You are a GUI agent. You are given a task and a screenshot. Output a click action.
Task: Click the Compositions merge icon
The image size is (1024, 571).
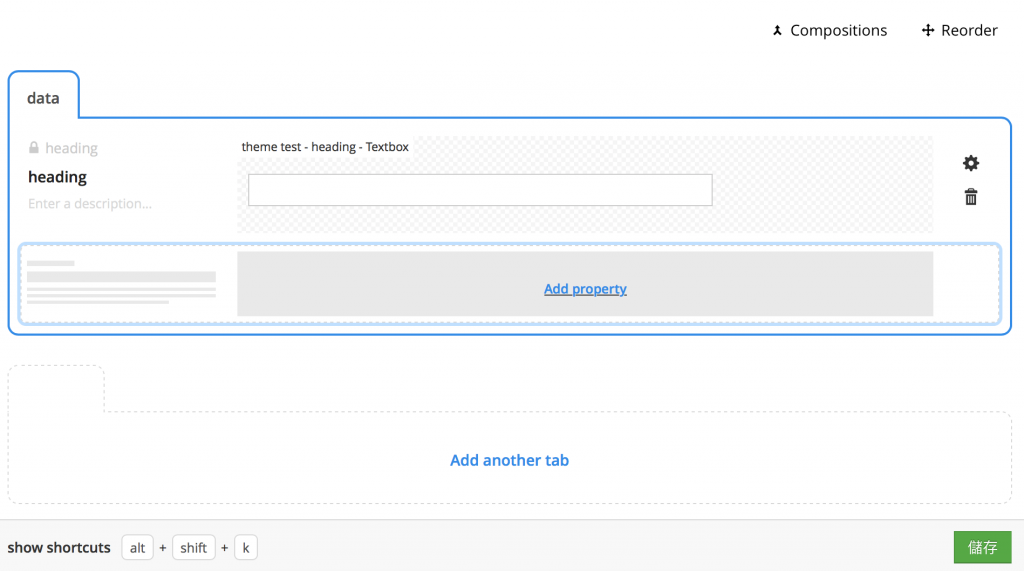pyautogui.click(x=777, y=30)
